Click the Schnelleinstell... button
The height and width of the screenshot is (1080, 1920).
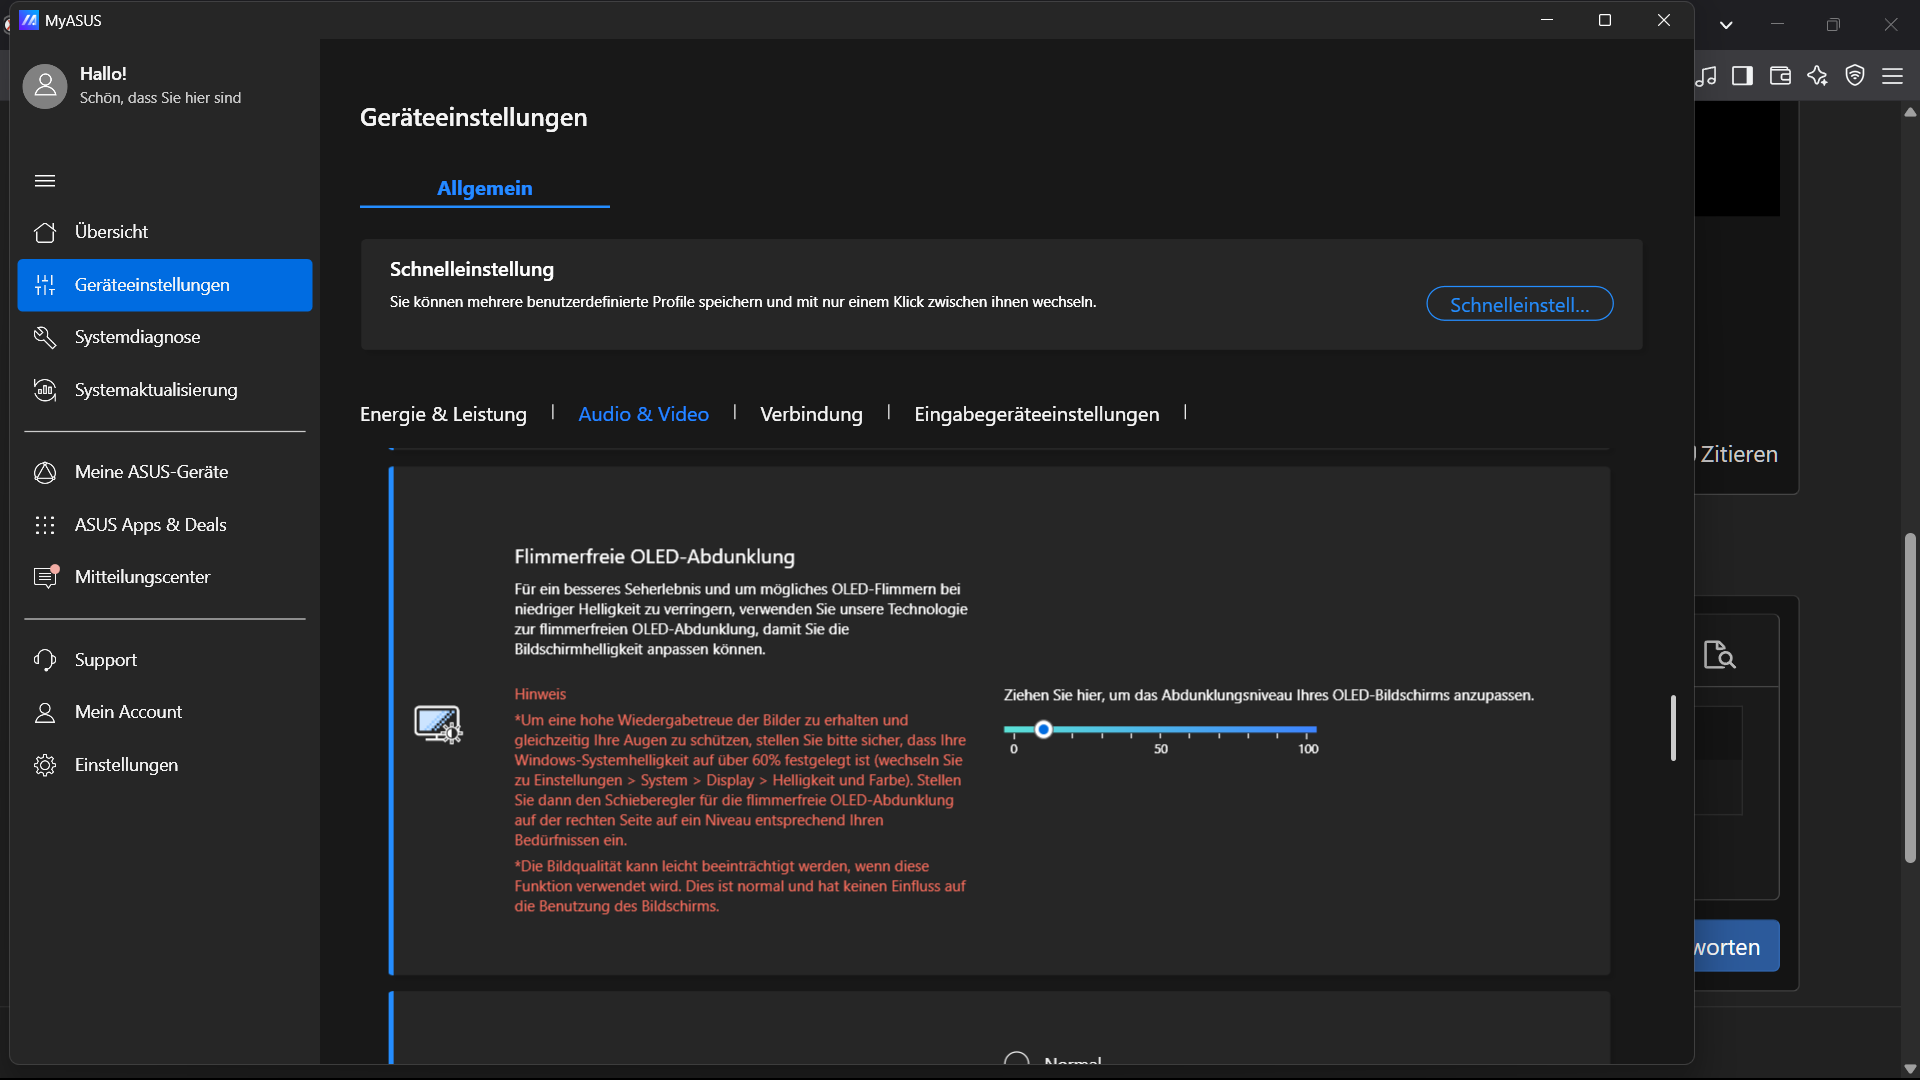pos(1519,304)
